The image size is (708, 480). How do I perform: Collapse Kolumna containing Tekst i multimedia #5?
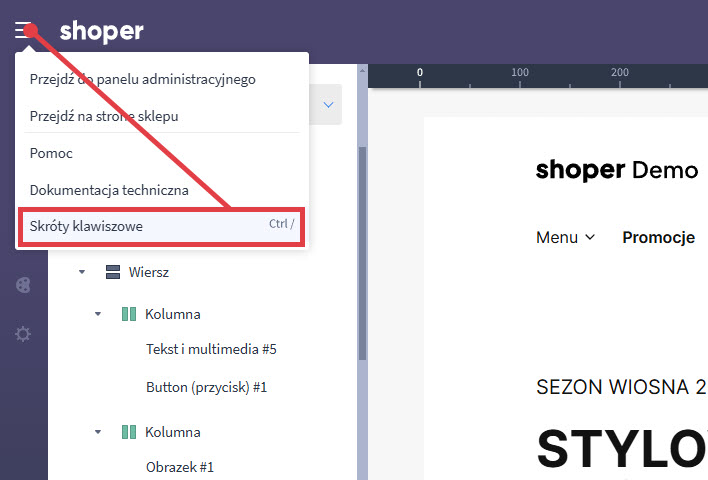click(98, 314)
